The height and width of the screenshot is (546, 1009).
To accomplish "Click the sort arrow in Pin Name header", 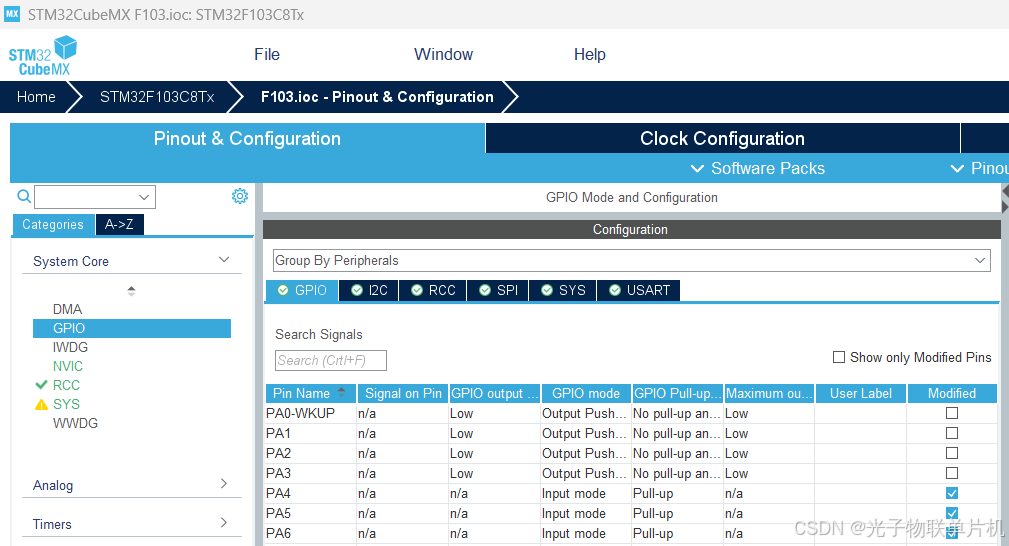I will tap(342, 392).
